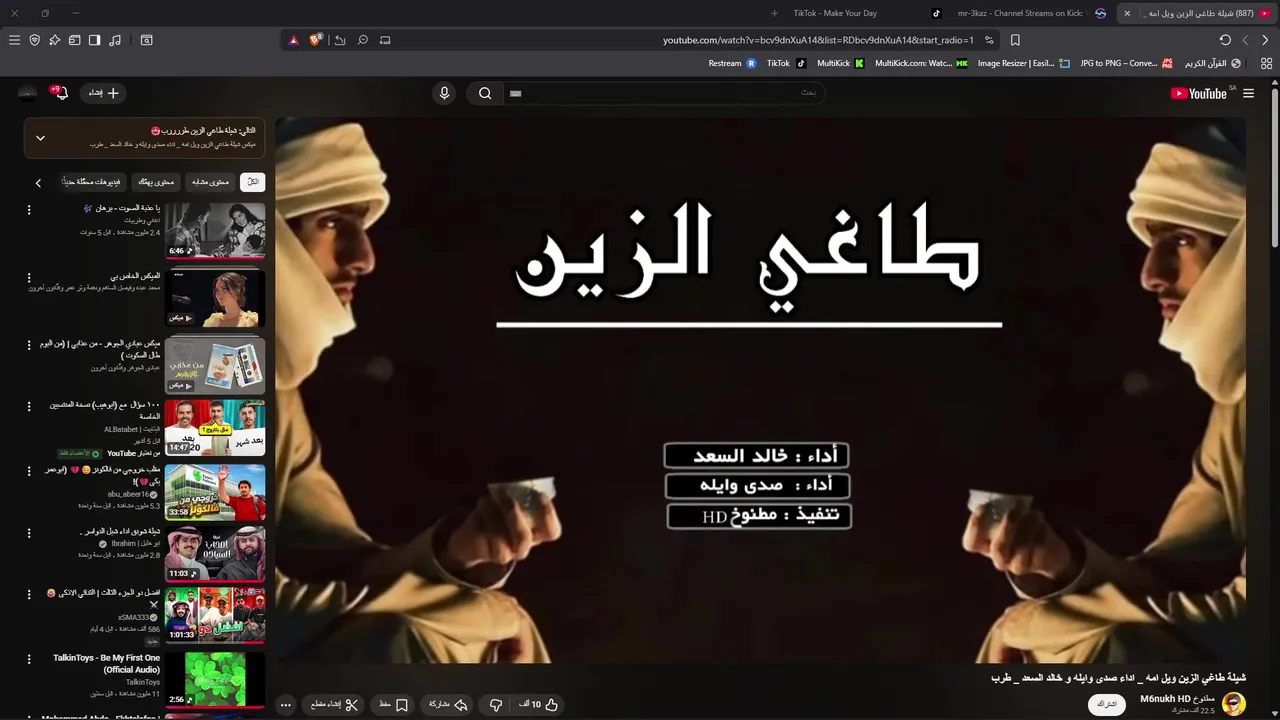Open TikTok bookmark in bookmarks bar
The image size is (1280, 720).
tap(786, 63)
